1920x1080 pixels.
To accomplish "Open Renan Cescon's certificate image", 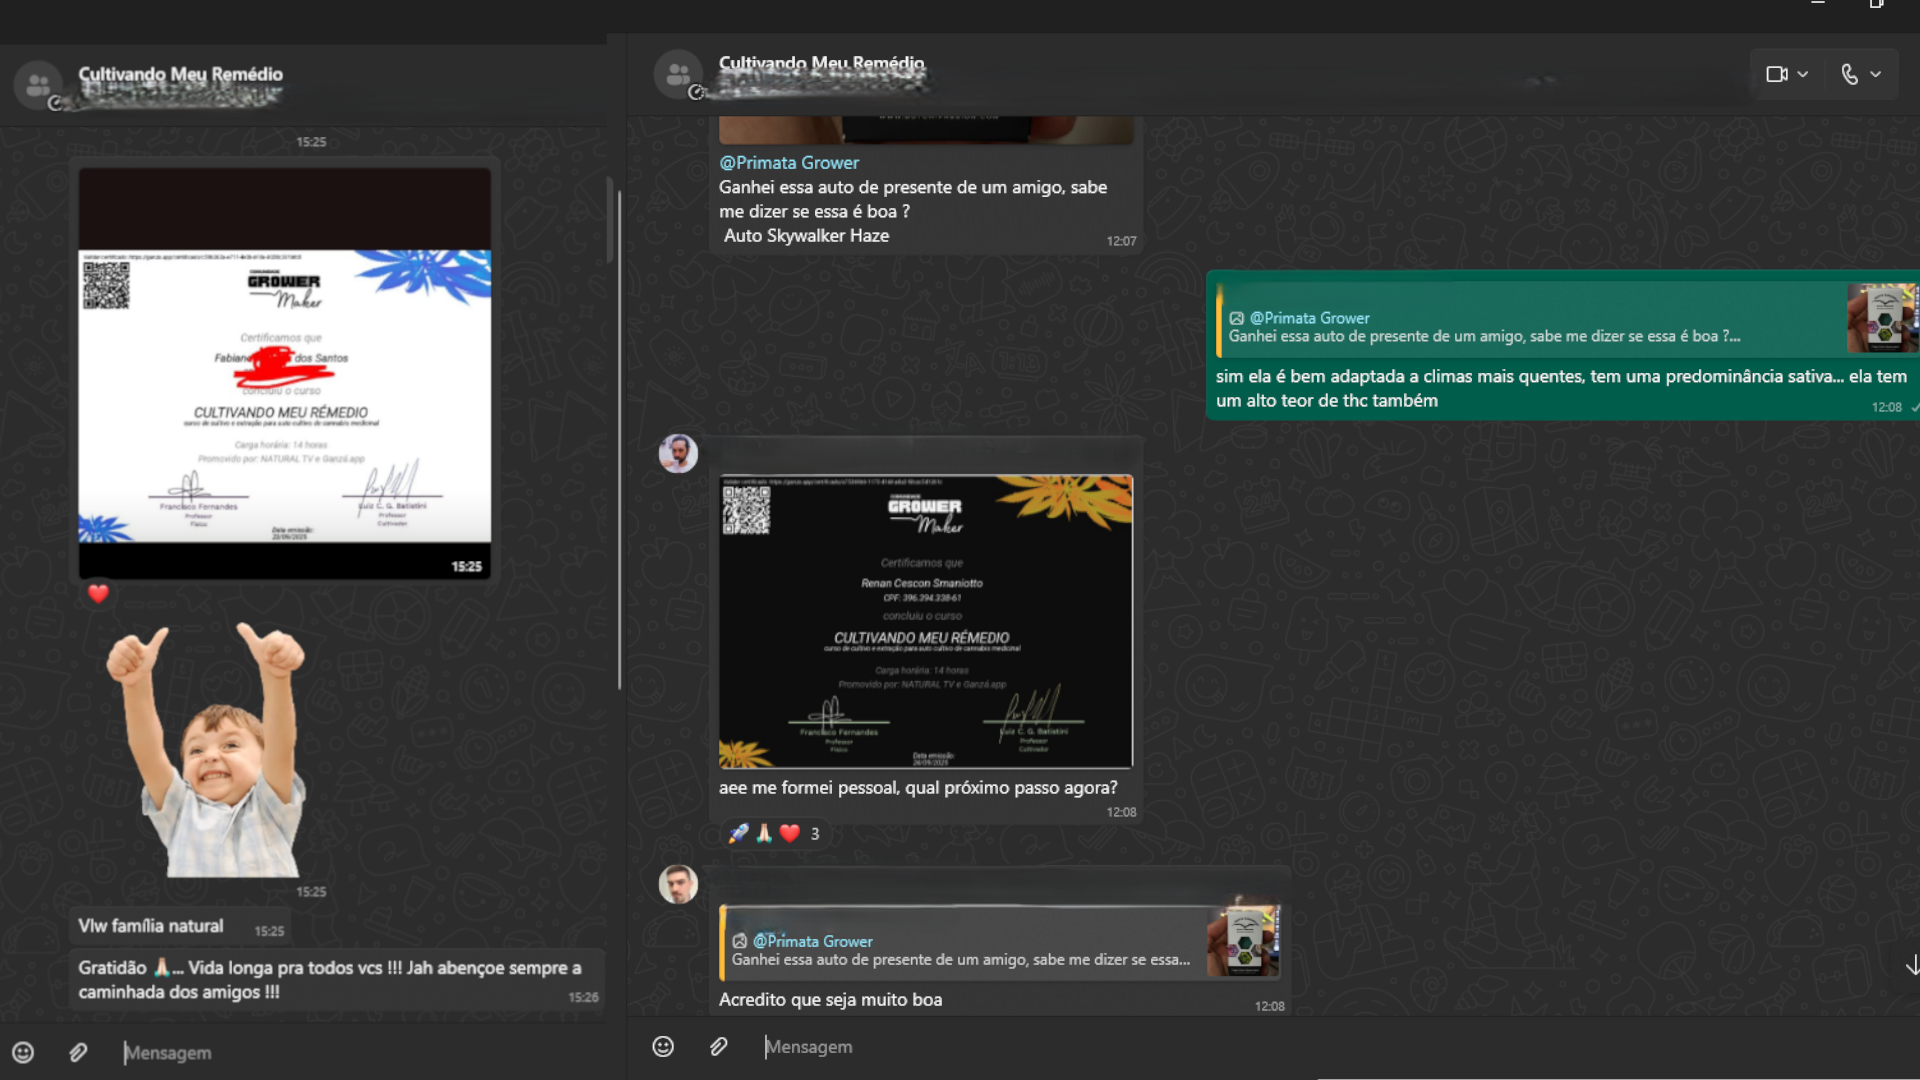I will point(925,620).
